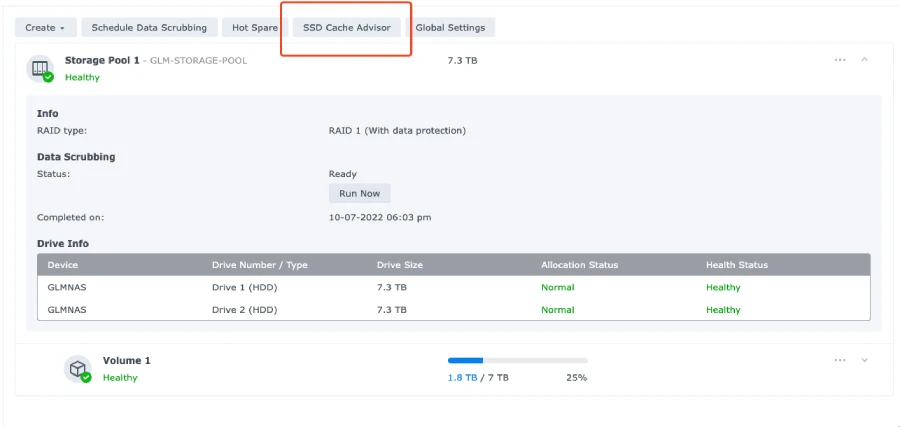Click the RAID 1 (With data protection) value
This screenshot has width=900, height=427.
397,131
